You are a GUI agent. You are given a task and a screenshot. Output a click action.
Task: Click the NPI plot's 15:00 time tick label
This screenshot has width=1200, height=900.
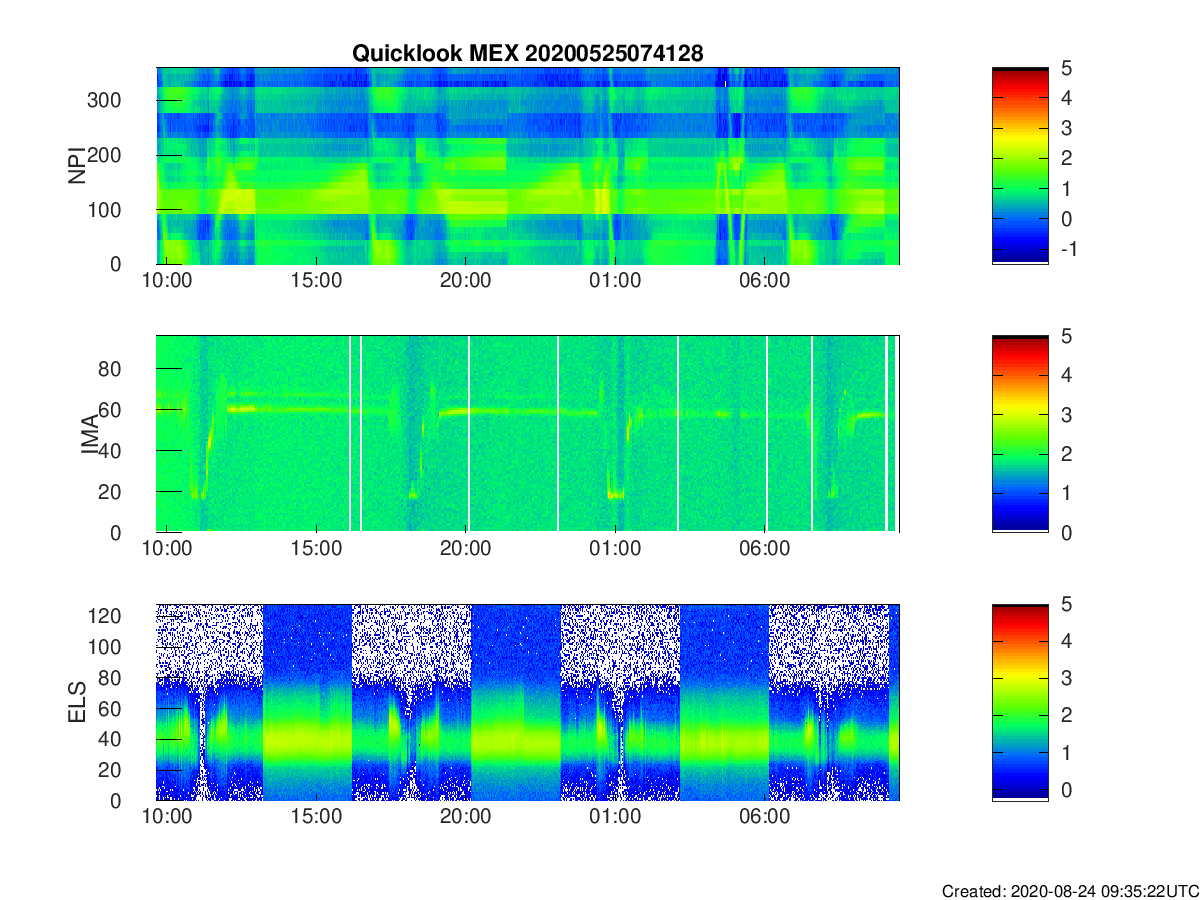coord(316,281)
